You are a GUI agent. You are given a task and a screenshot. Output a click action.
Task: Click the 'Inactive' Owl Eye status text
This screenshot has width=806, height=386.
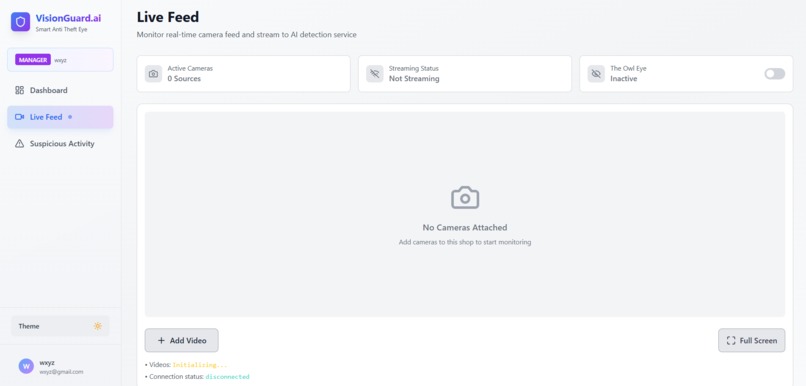coord(624,79)
